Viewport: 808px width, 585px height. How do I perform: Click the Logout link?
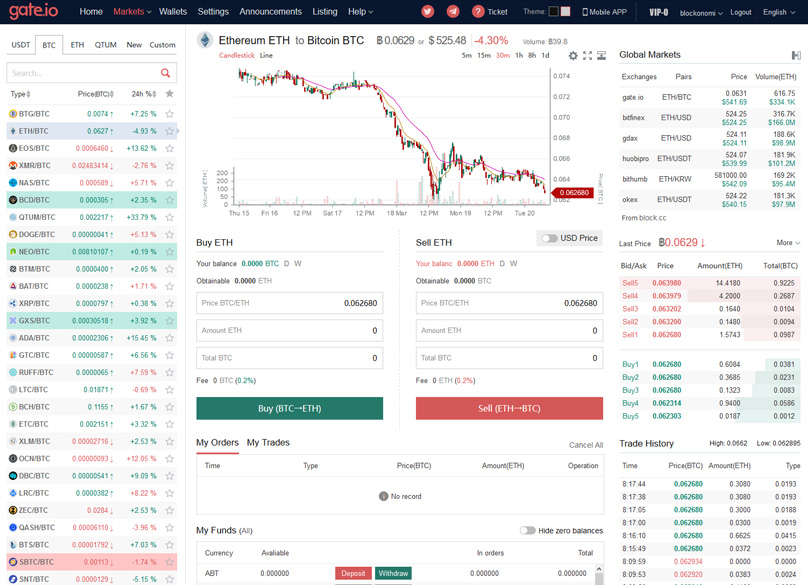740,12
